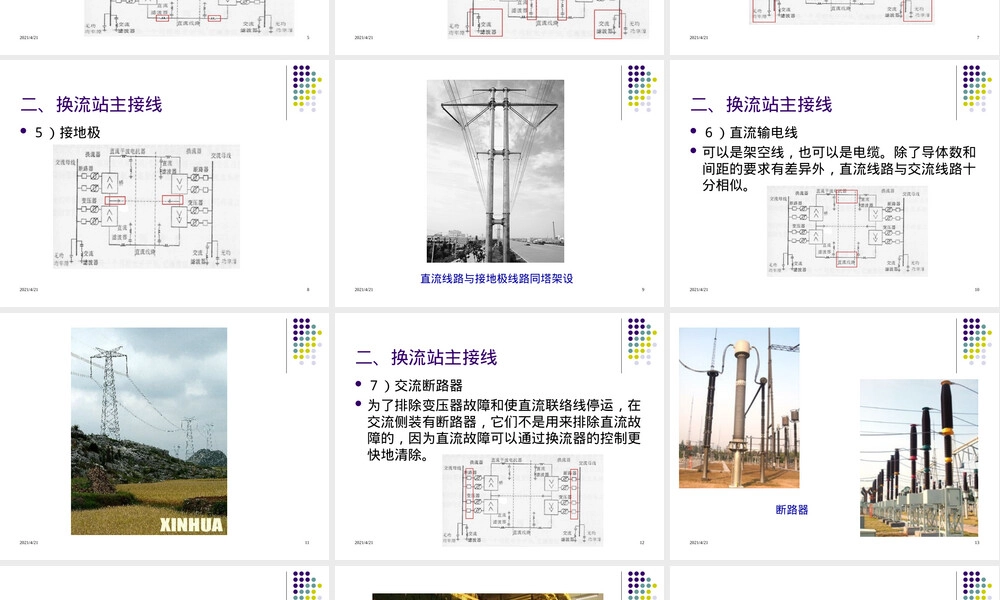Screen dimensions: 1000x600
Task: Select the circuit diagram on the 直流输电线 slide
Action: [847, 231]
